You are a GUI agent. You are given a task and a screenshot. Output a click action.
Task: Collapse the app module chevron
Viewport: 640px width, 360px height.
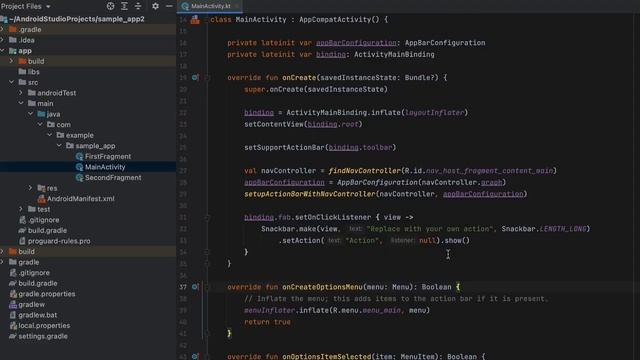coord(2,51)
